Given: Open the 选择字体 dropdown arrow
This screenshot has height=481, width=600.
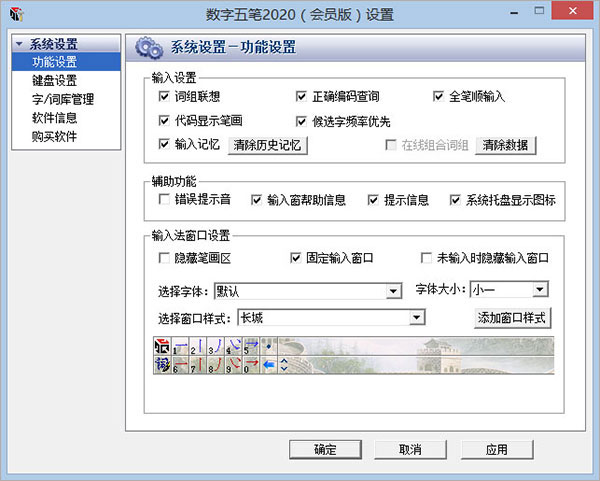Looking at the screenshot, I should (x=393, y=291).
